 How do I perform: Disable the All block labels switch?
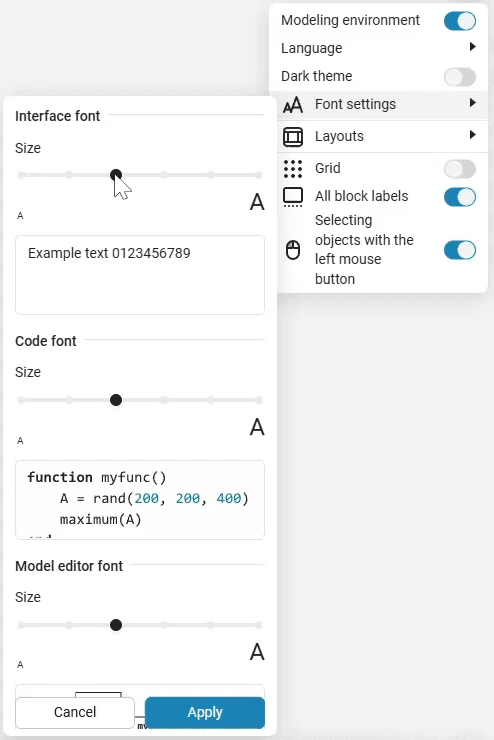point(460,197)
